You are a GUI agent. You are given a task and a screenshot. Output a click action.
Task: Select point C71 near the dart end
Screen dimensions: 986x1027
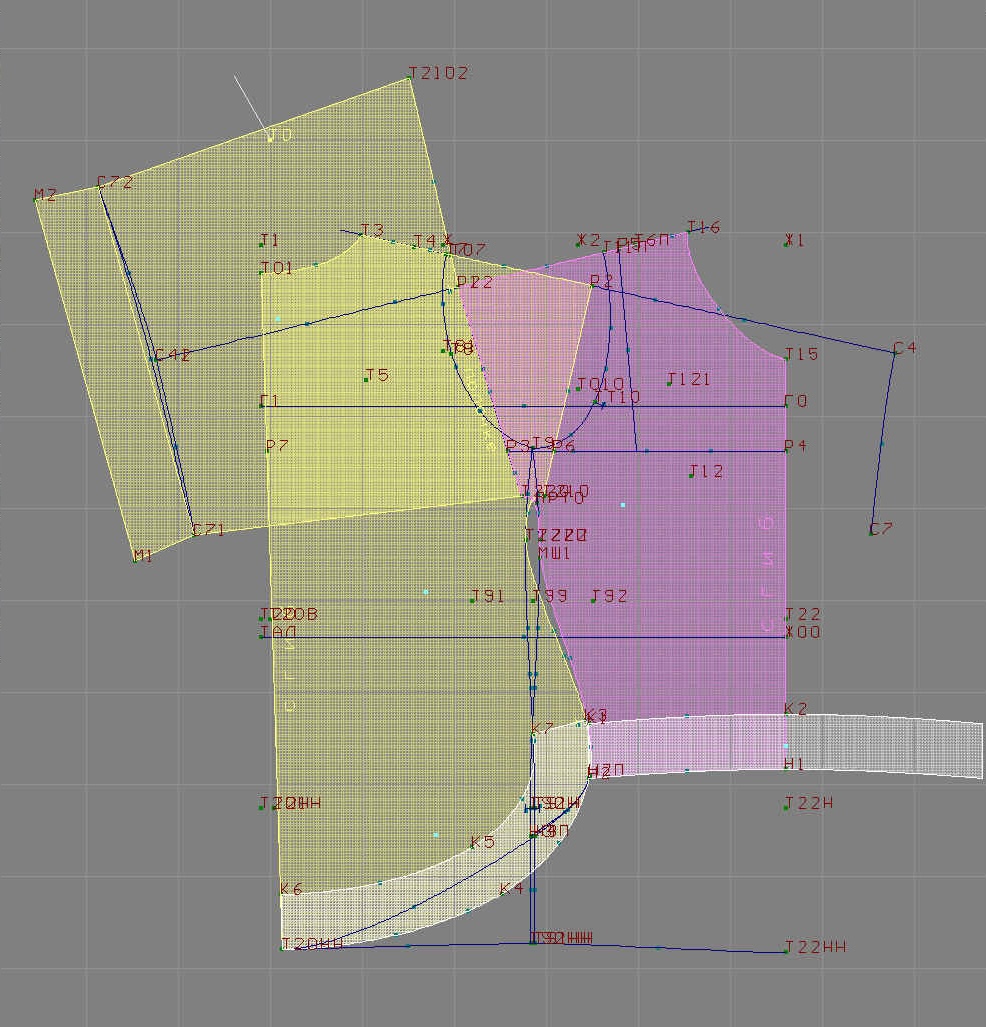(x=194, y=534)
